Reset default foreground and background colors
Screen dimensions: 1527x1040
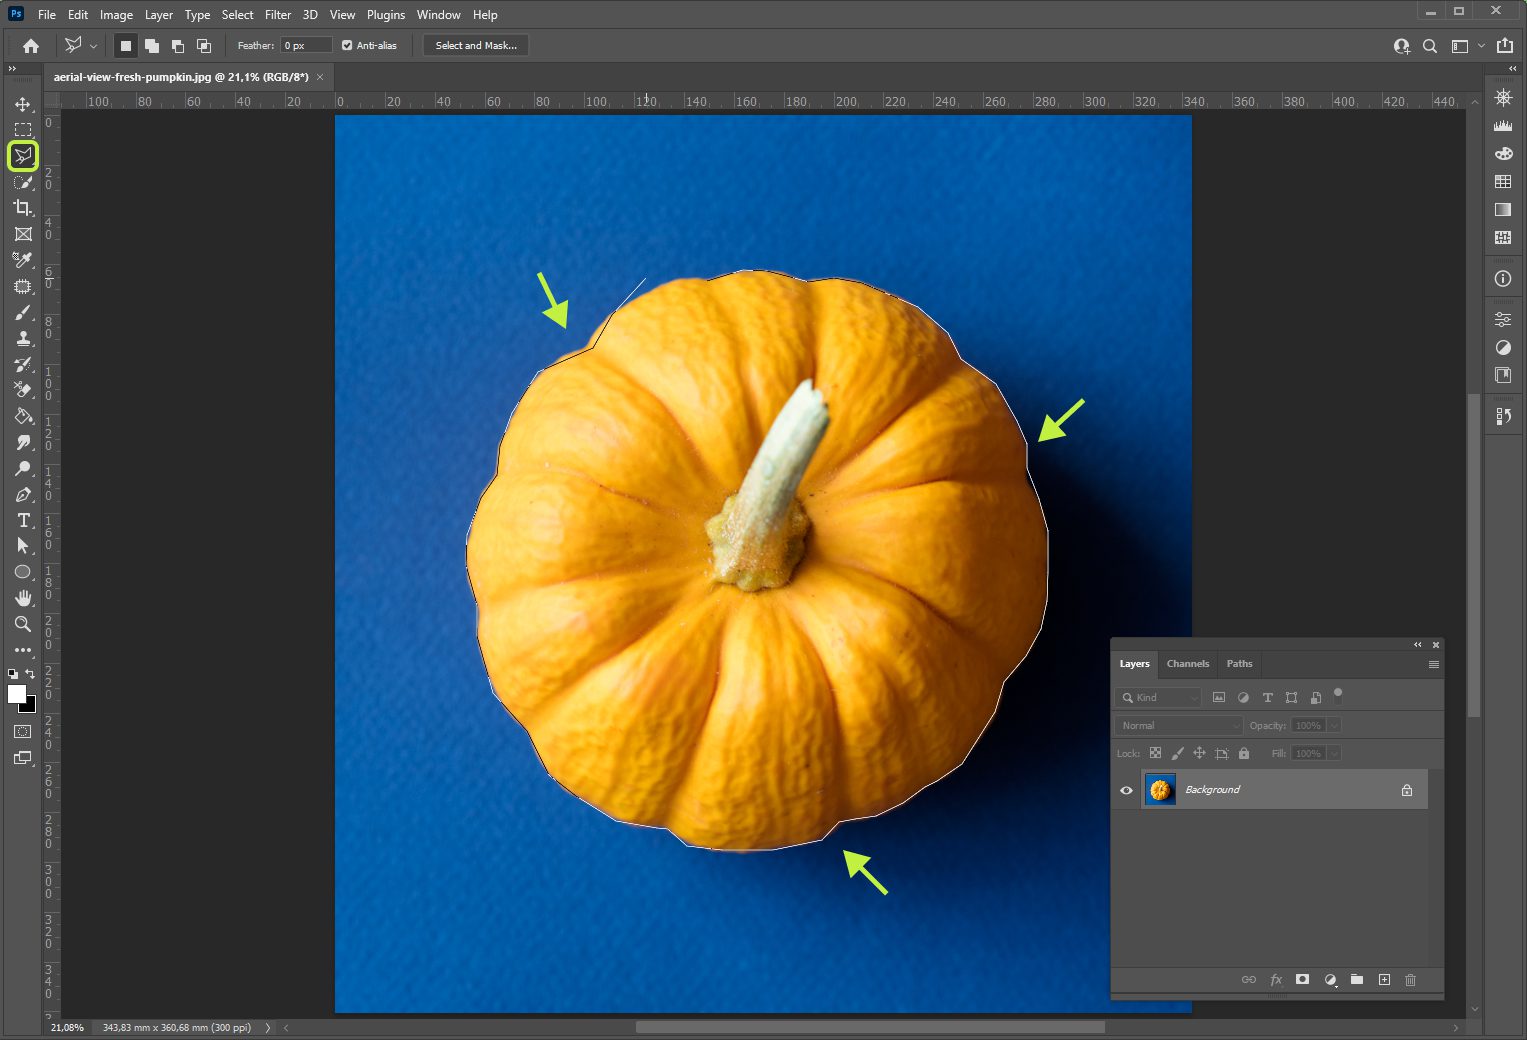(13, 674)
